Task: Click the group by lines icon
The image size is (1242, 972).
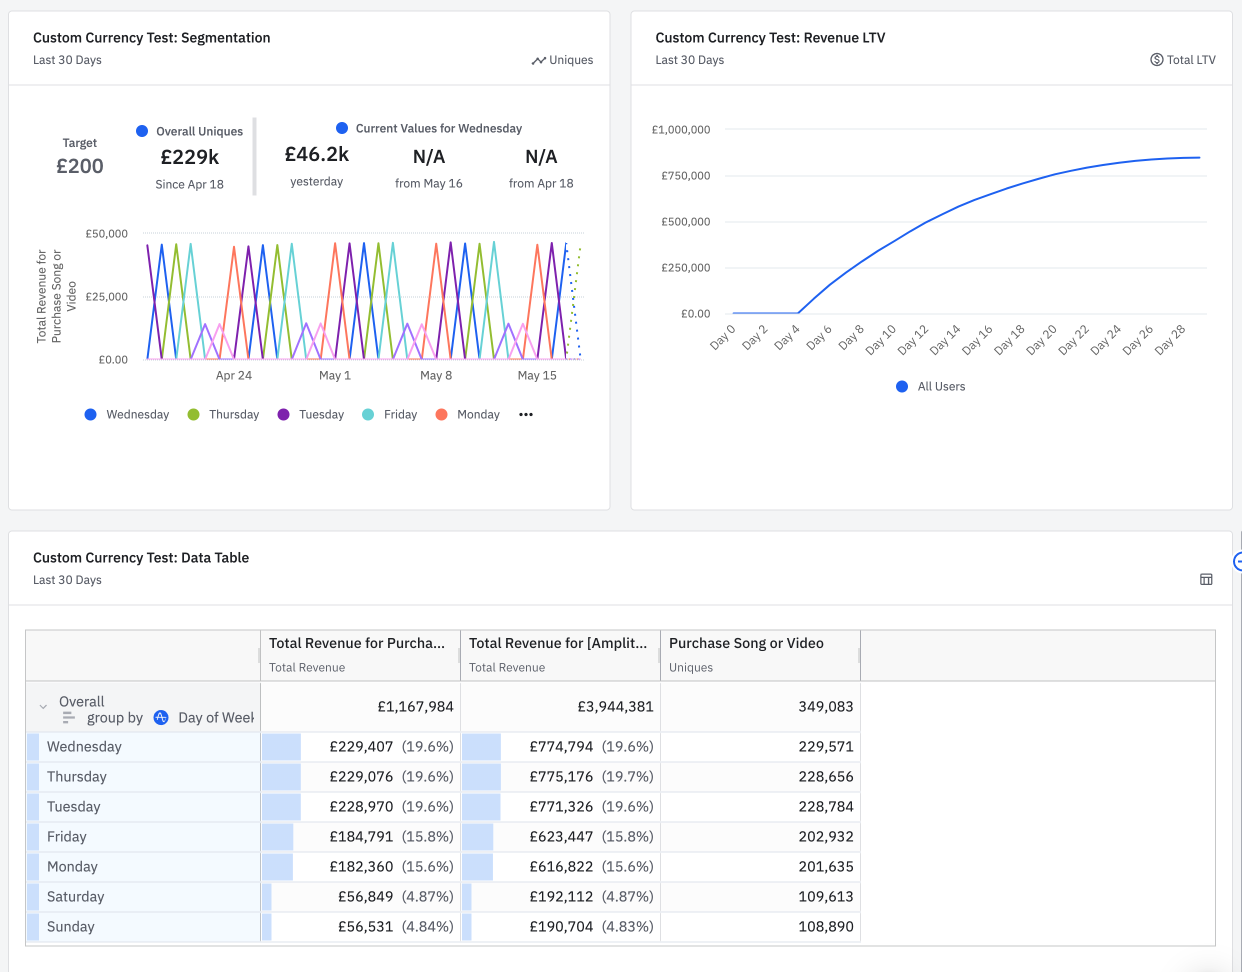Action: tap(69, 718)
